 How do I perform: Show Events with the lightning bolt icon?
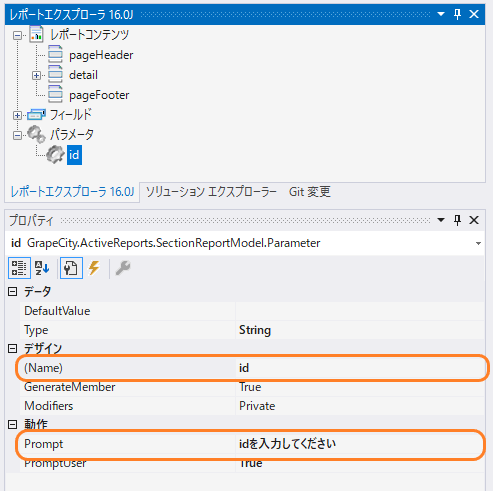tap(94, 268)
